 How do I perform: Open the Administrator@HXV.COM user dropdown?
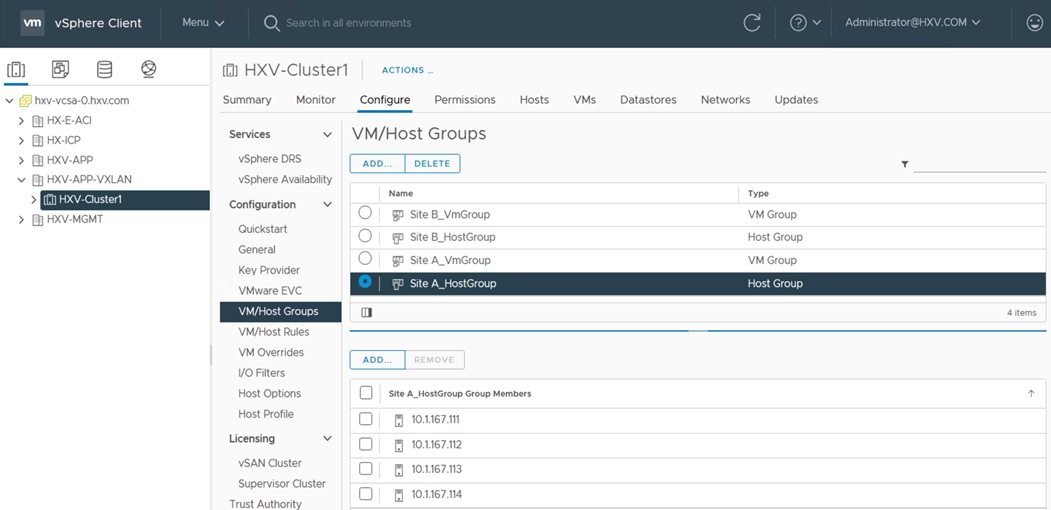click(x=912, y=23)
